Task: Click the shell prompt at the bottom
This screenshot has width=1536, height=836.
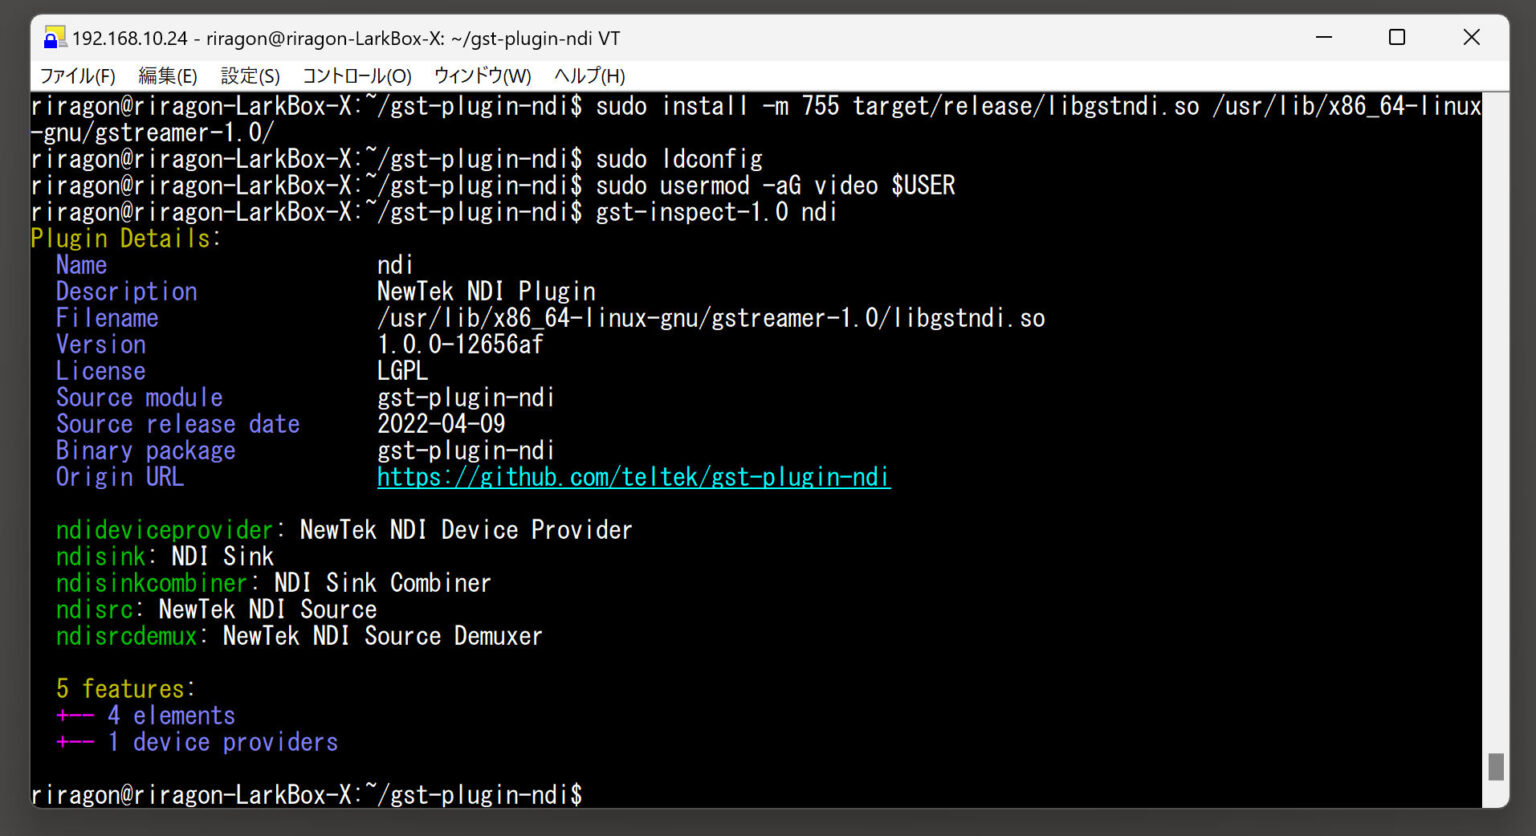Action: [300, 794]
